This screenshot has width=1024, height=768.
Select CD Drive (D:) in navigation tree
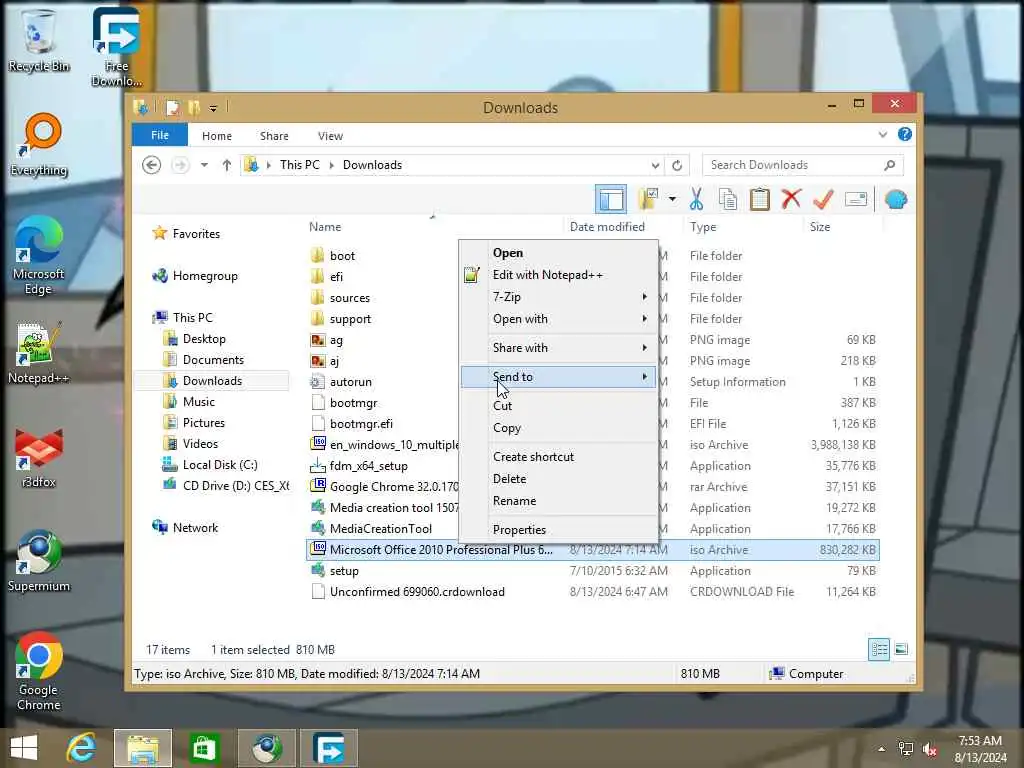coord(235,486)
